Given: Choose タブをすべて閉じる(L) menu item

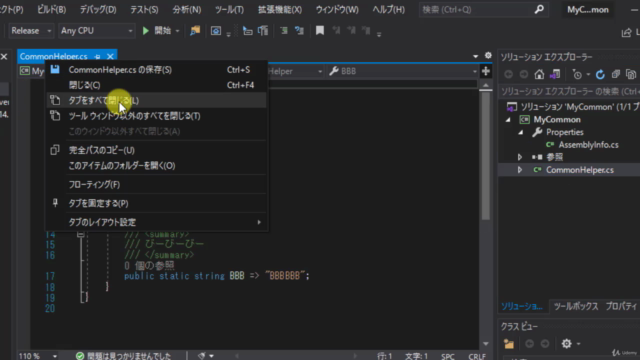Looking at the screenshot, I should coord(157,100).
